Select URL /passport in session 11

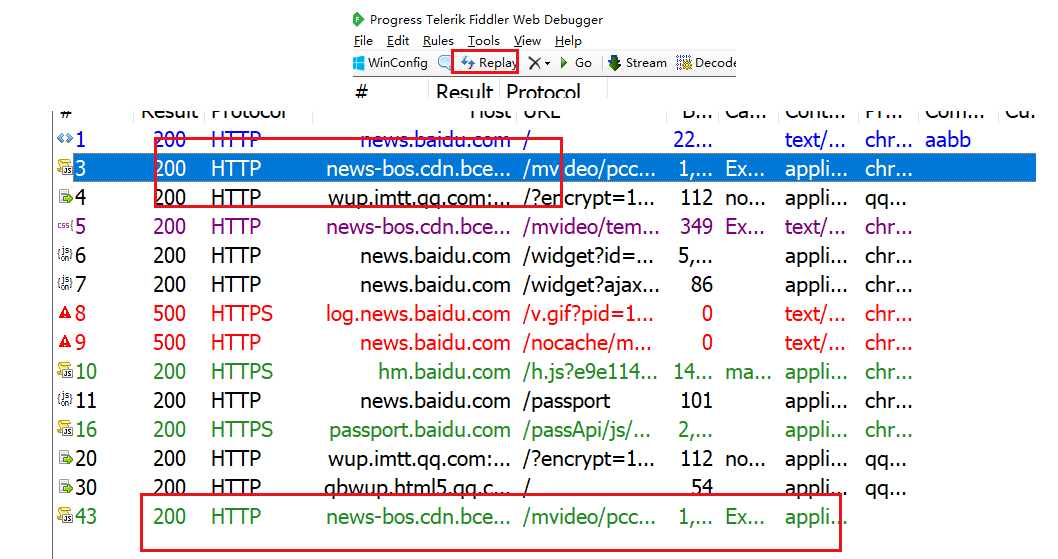point(567,402)
